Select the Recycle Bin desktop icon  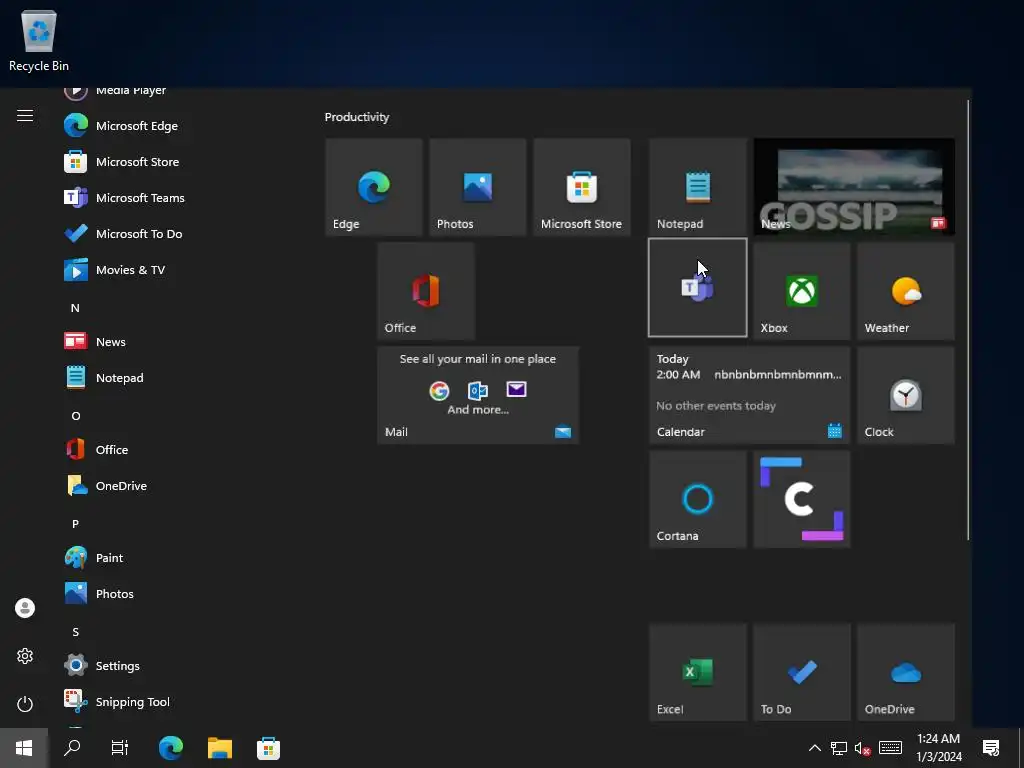point(39,41)
